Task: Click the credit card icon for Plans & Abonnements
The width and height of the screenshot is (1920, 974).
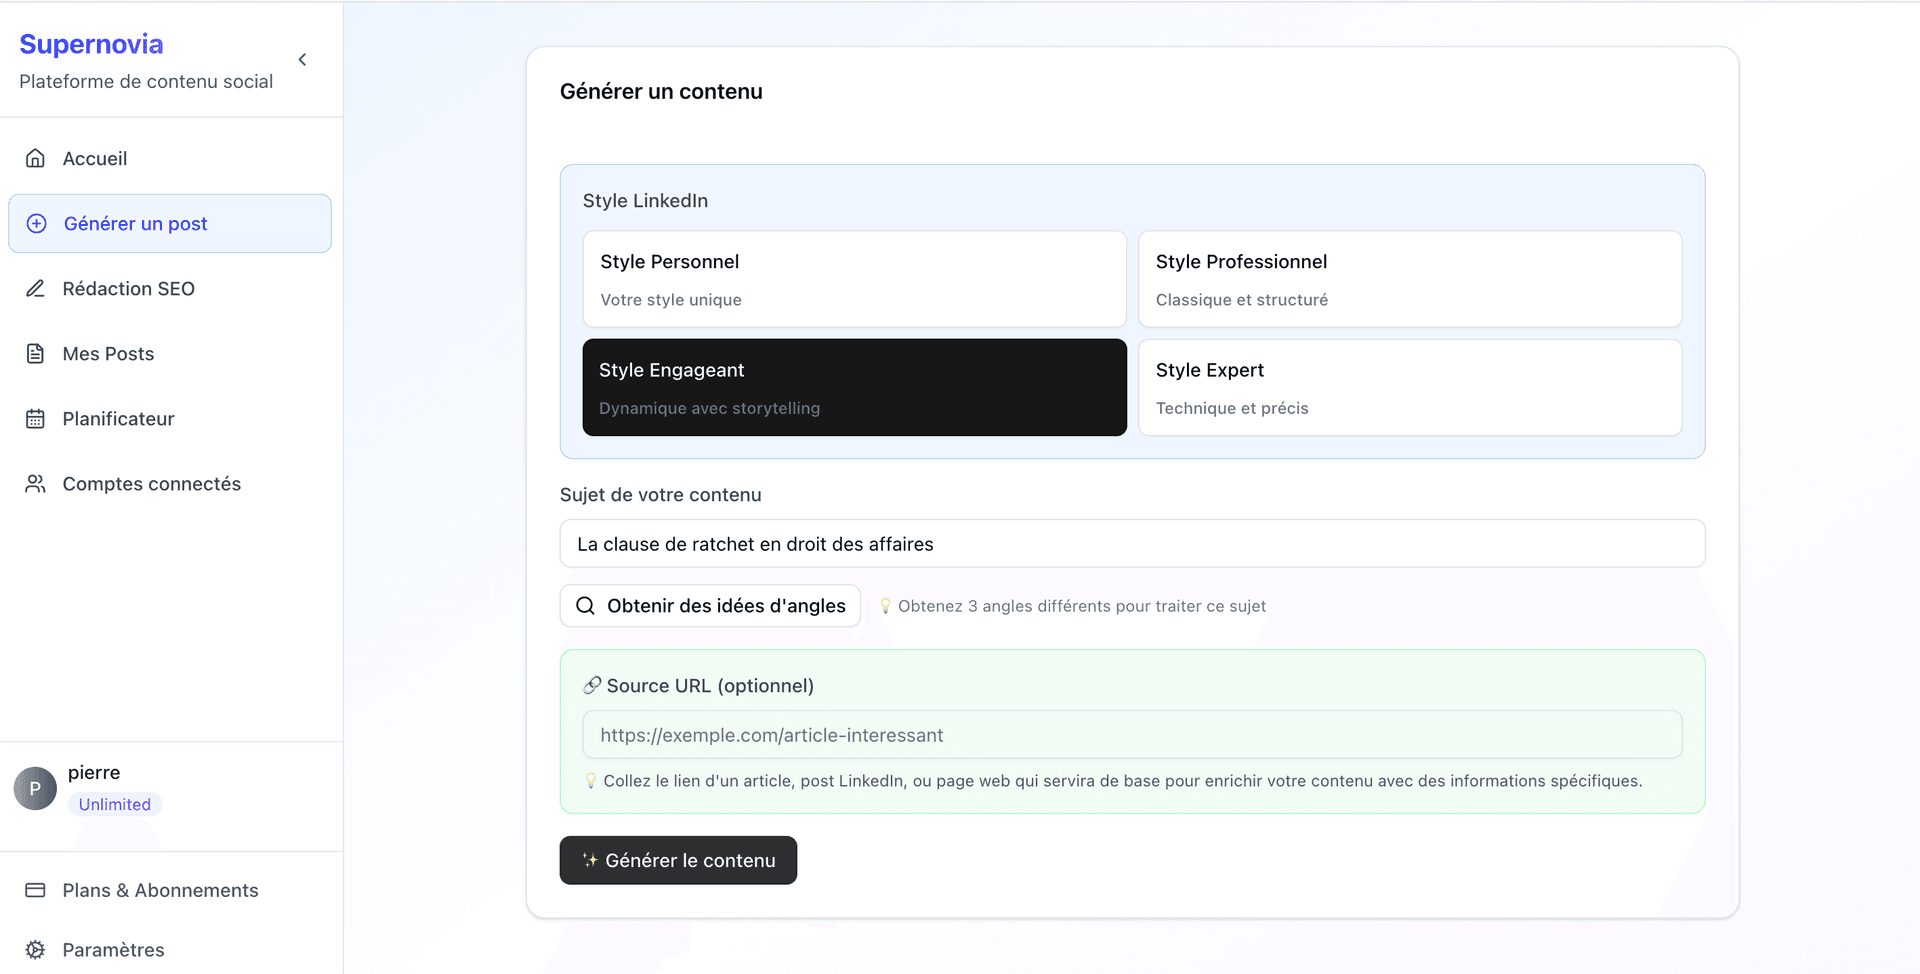Action: 35,890
